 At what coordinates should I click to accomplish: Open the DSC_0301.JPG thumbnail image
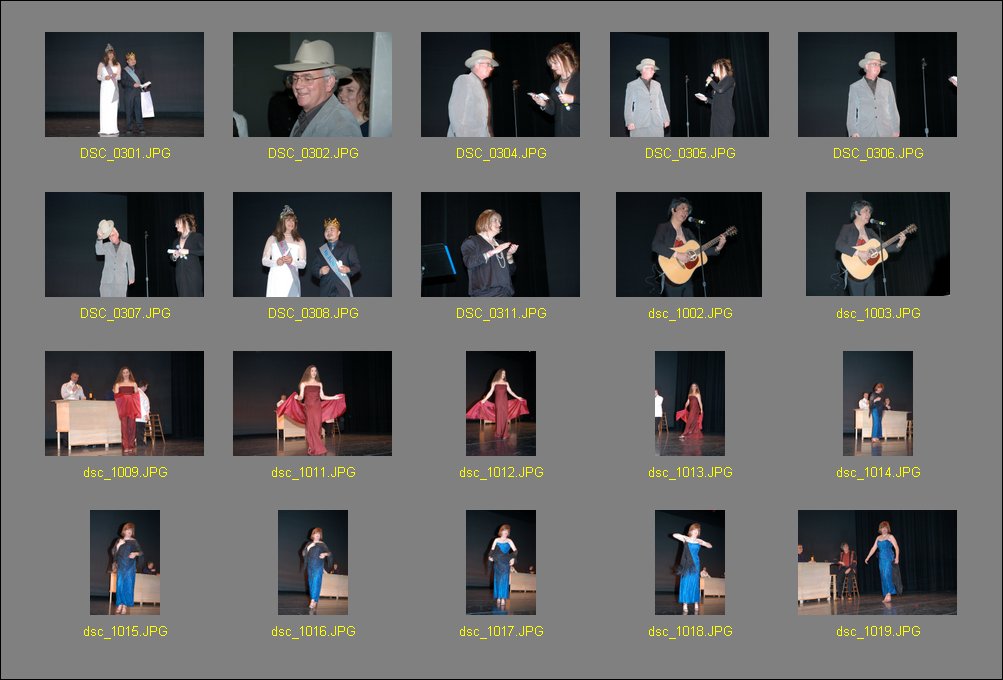tap(124, 84)
